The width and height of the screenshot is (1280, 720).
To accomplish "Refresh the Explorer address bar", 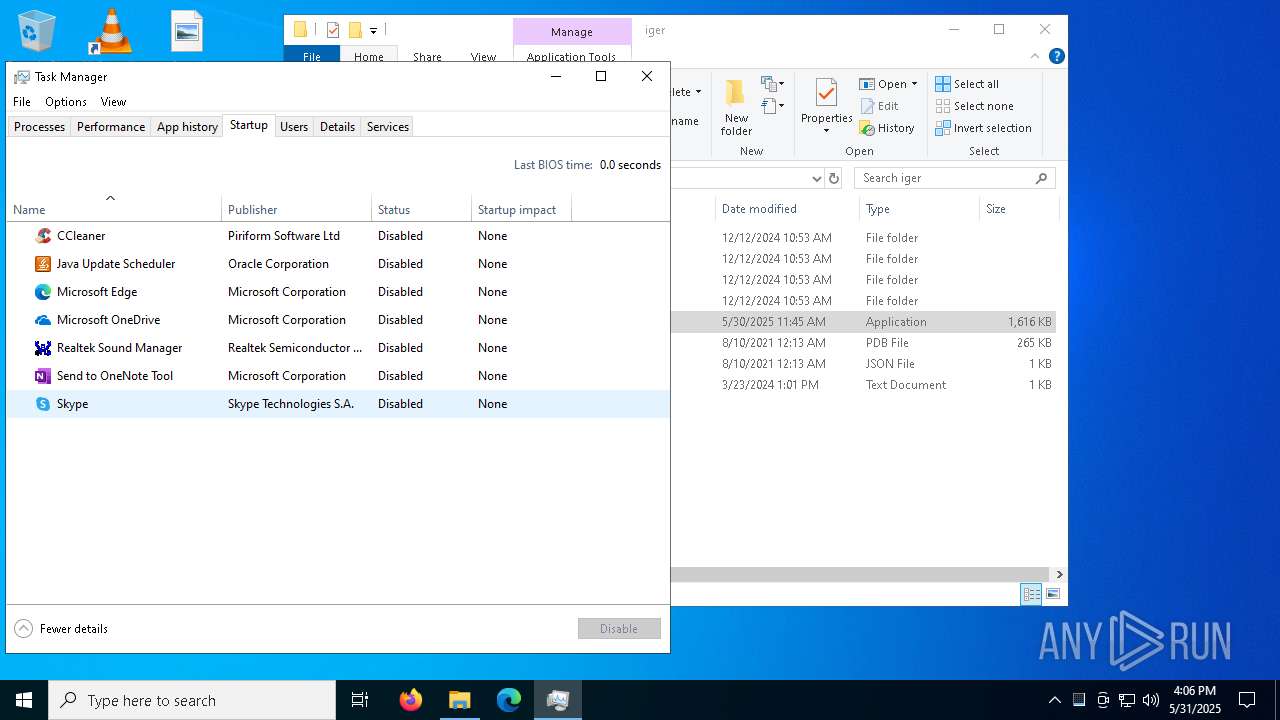I will tap(834, 178).
